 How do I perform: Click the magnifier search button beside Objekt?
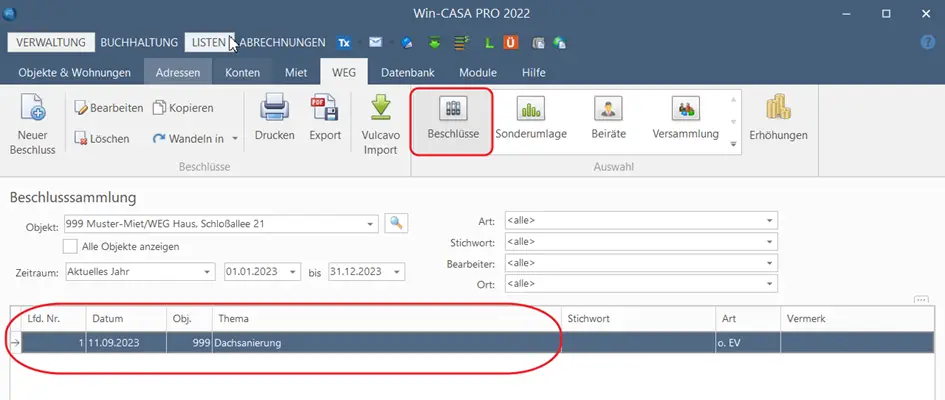(396, 223)
